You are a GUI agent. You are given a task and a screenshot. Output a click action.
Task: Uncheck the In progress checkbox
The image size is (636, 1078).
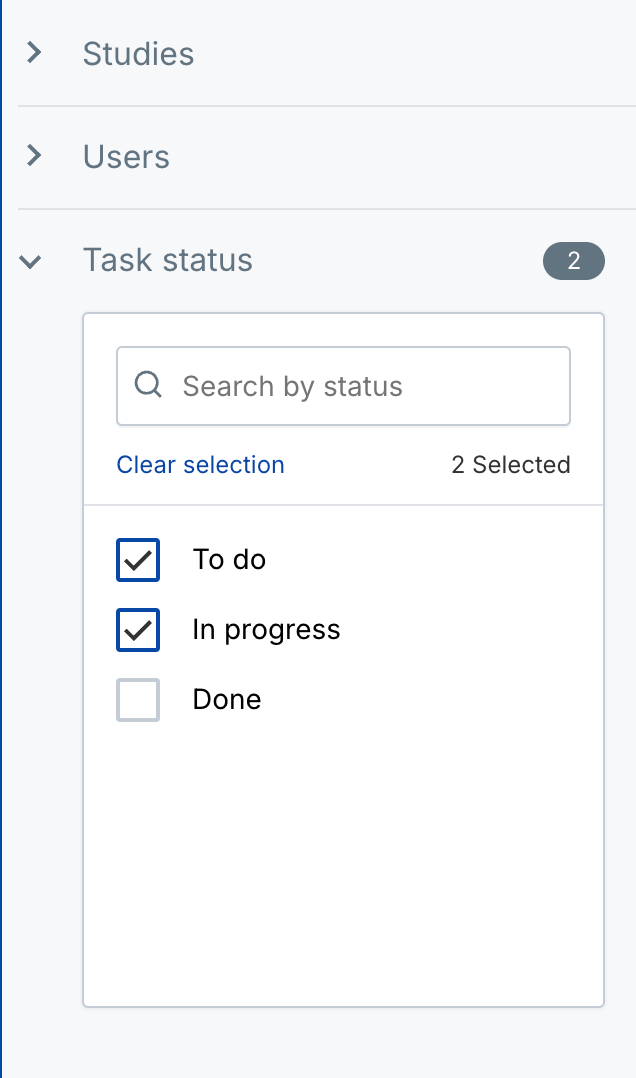(138, 629)
